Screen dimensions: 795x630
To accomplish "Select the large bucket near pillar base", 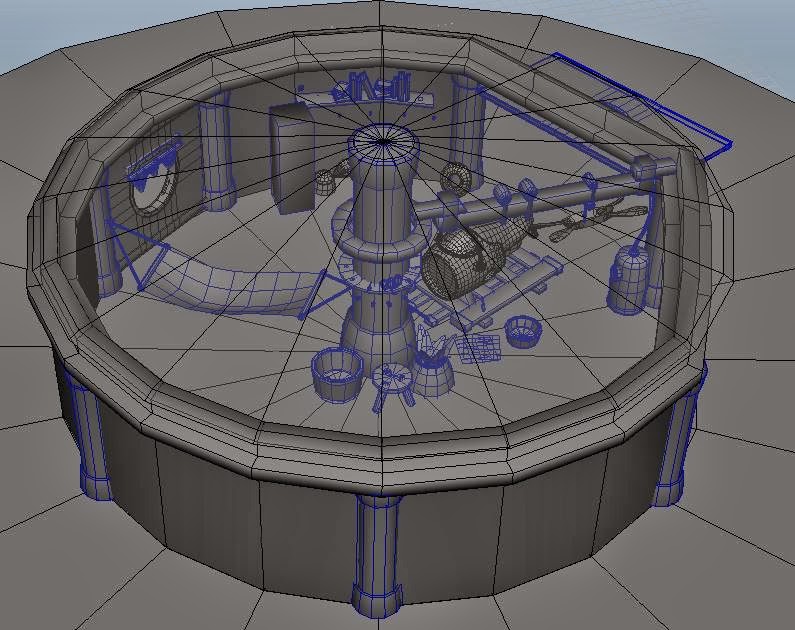I will (337, 374).
